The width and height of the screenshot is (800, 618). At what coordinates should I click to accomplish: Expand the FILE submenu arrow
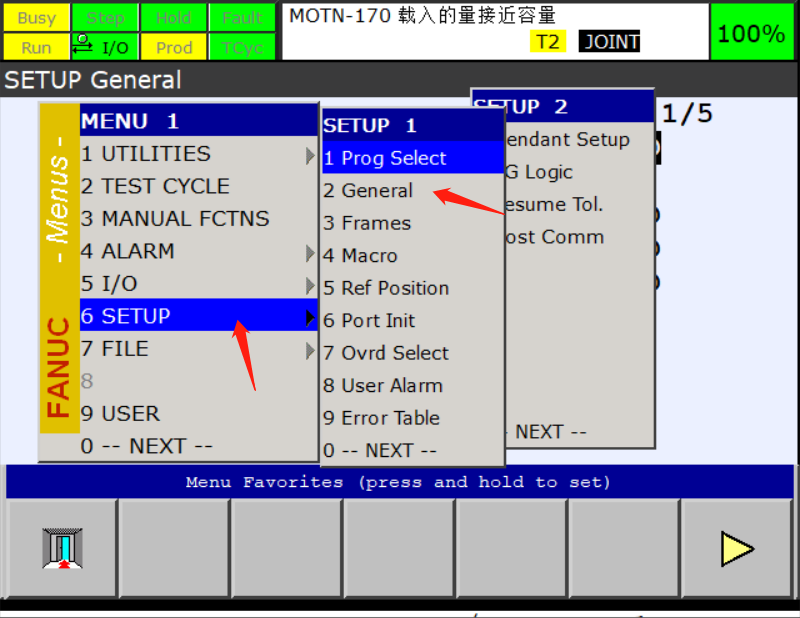pos(310,350)
